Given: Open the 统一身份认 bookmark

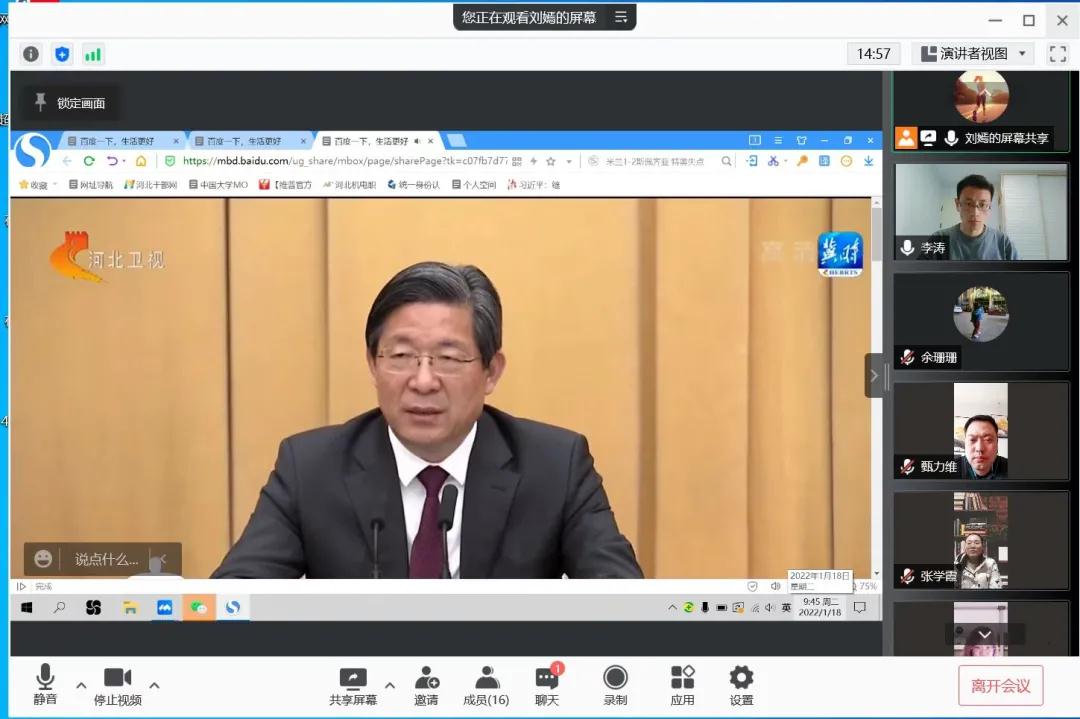Looking at the screenshot, I should 413,185.
